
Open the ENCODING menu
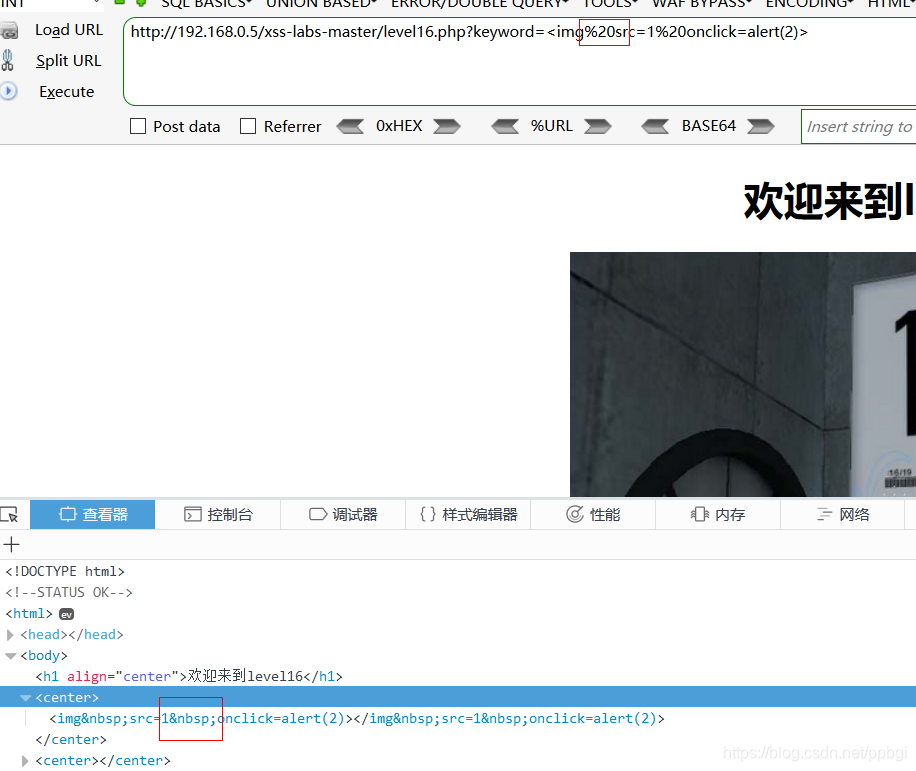click(x=809, y=4)
